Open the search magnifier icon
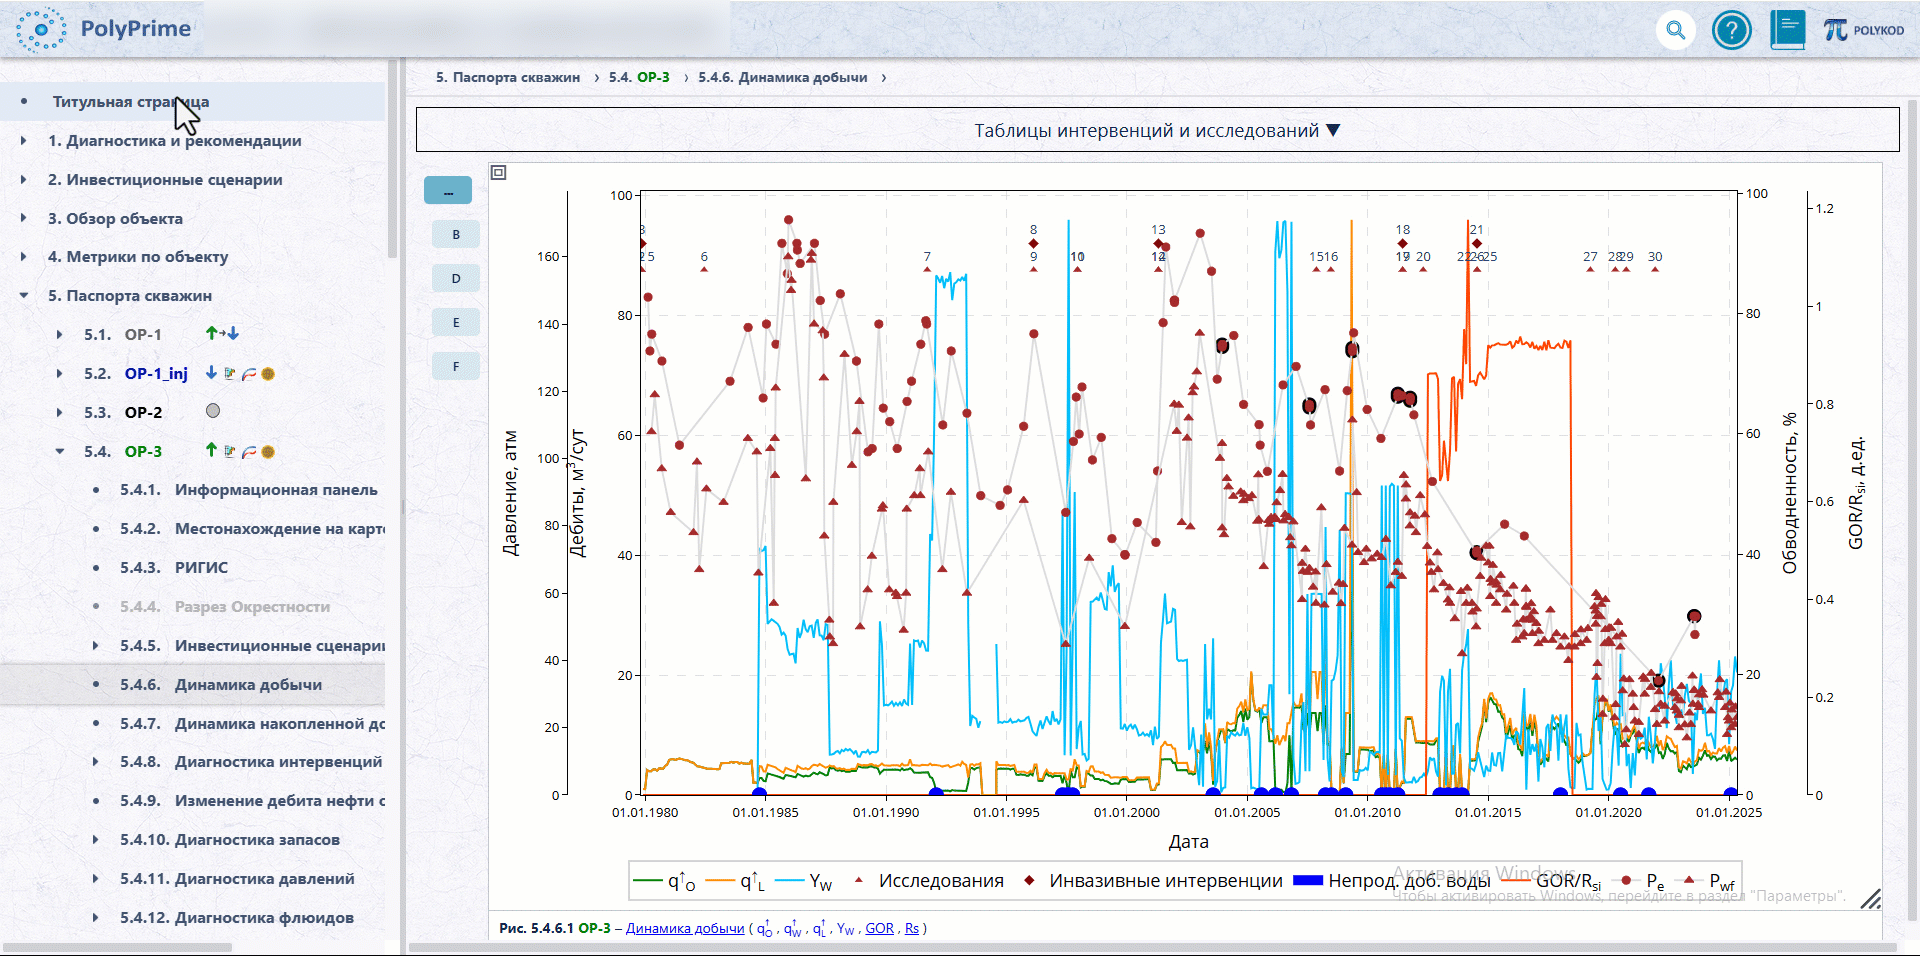The width and height of the screenshot is (1920, 956). tap(1676, 30)
